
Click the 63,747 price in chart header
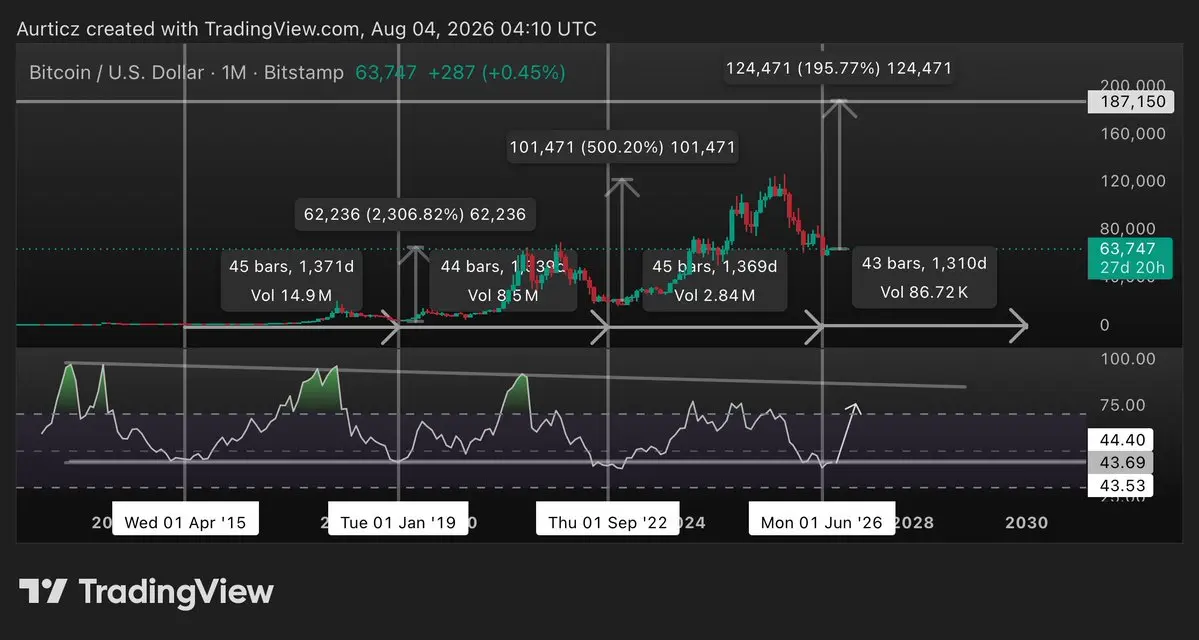[386, 73]
